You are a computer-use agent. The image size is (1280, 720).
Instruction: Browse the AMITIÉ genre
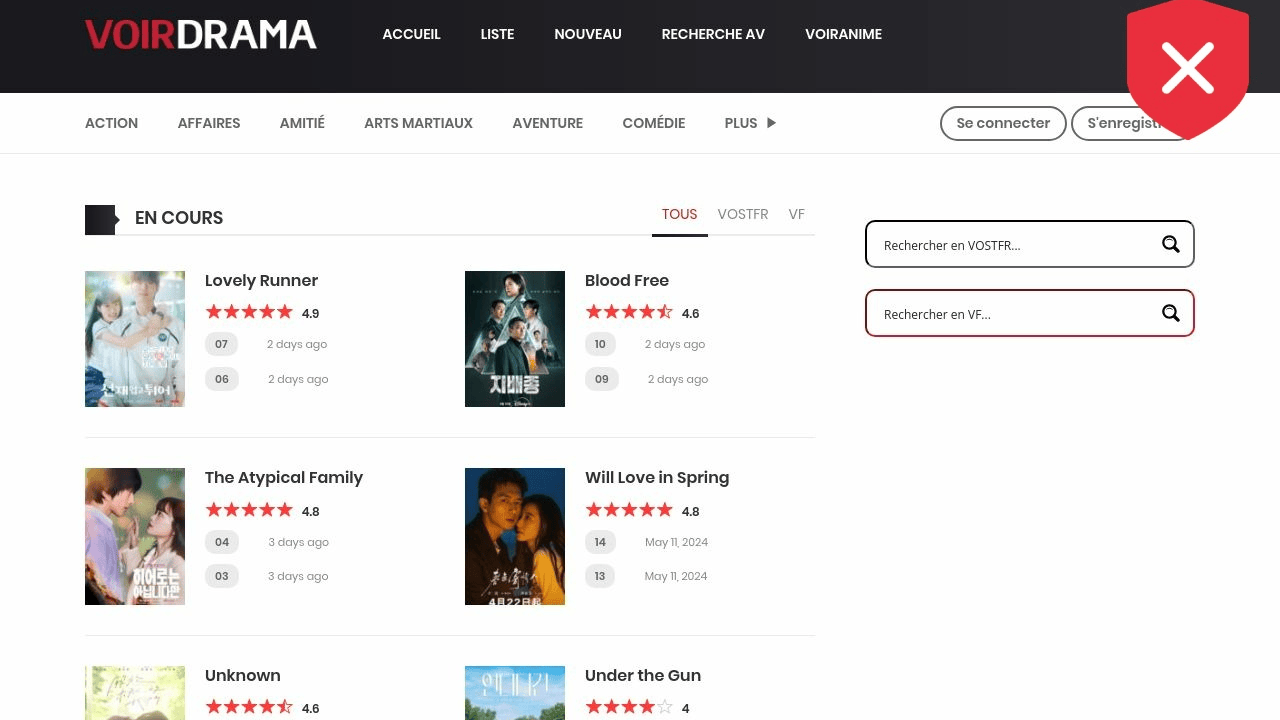click(x=302, y=123)
